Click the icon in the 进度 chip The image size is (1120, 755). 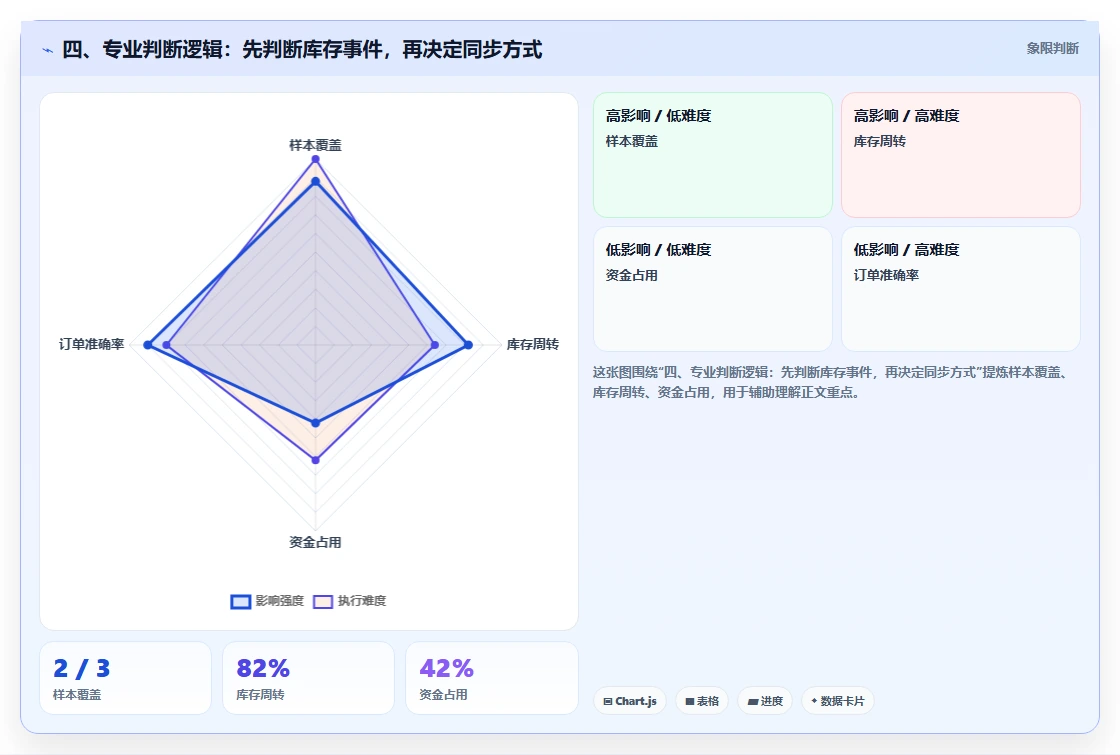(x=752, y=701)
